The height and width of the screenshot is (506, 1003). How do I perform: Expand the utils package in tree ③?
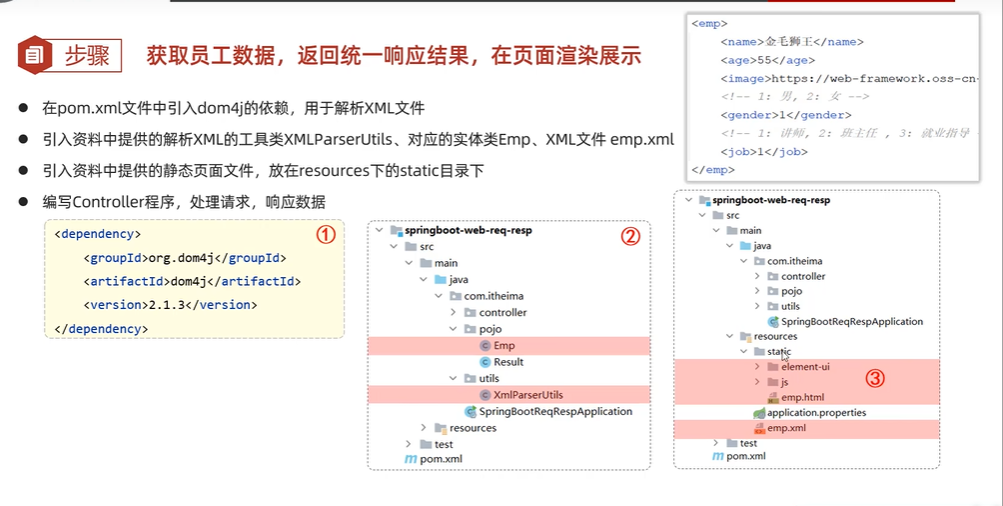click(x=757, y=306)
